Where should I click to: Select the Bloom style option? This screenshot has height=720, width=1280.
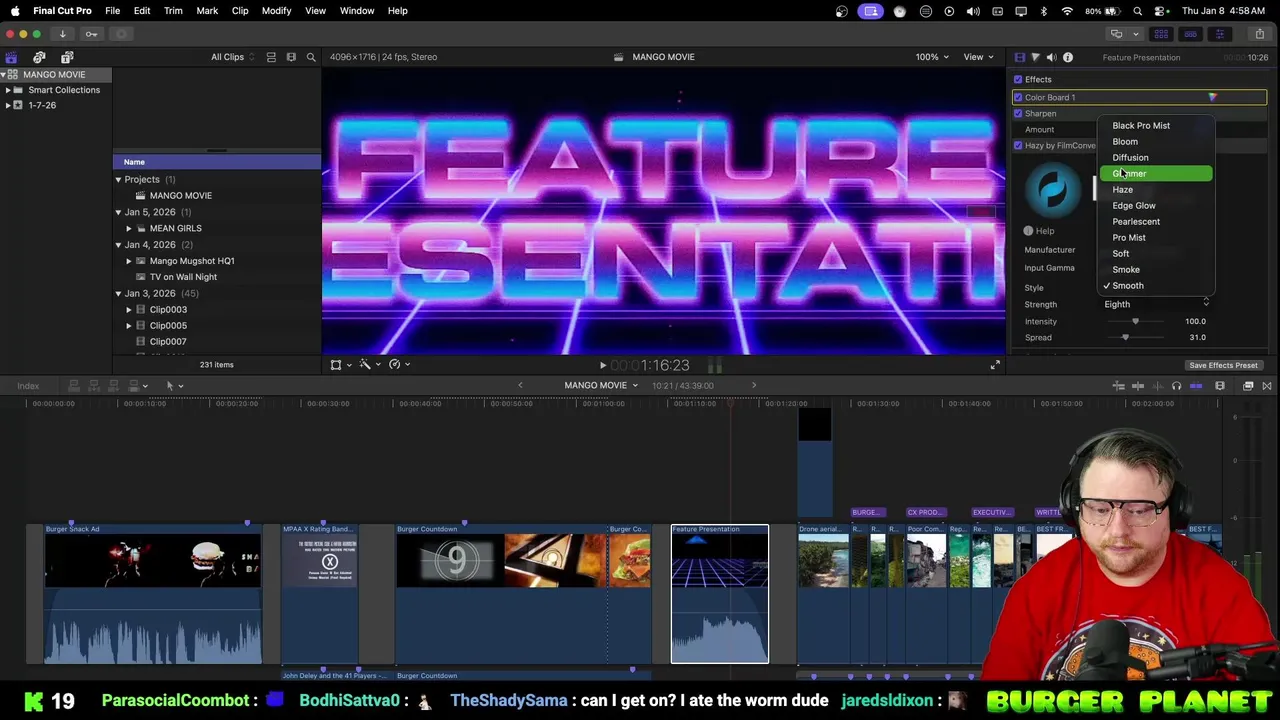[1155, 141]
